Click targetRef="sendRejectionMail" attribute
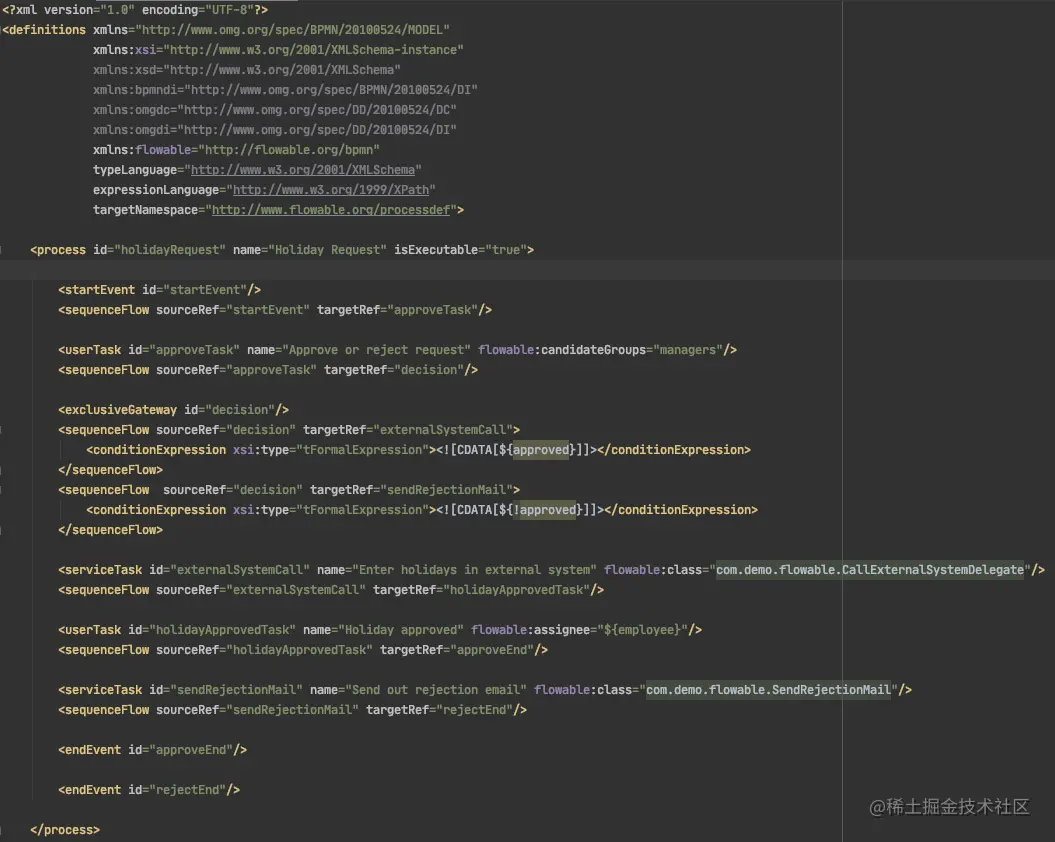 411,490
